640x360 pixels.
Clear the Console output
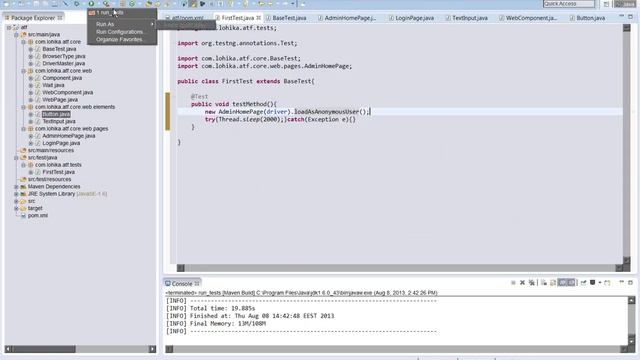pyautogui.click(x=544, y=282)
